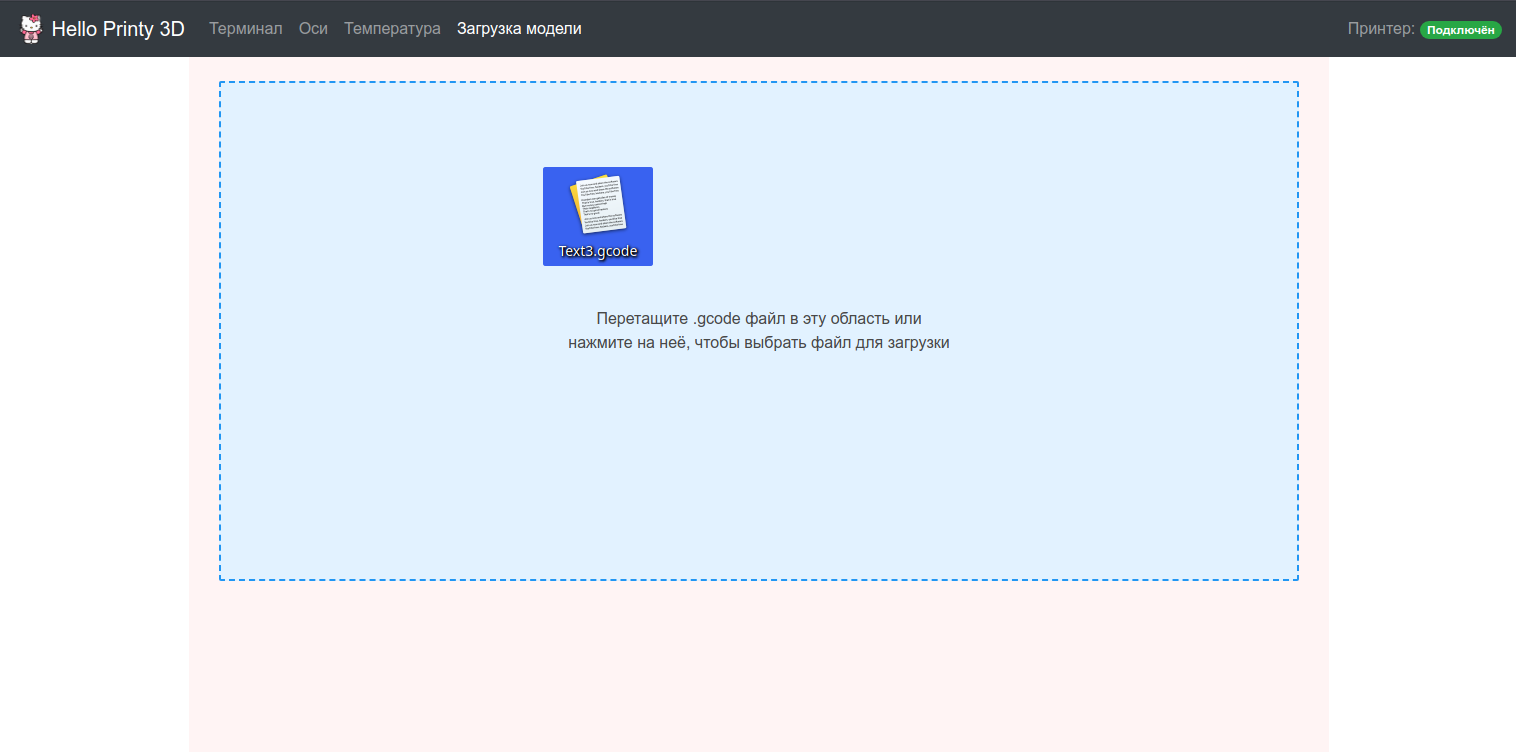Image resolution: width=1516 pixels, height=752 pixels.
Task: Click the Принтер: label in navbar
Action: (x=1380, y=29)
